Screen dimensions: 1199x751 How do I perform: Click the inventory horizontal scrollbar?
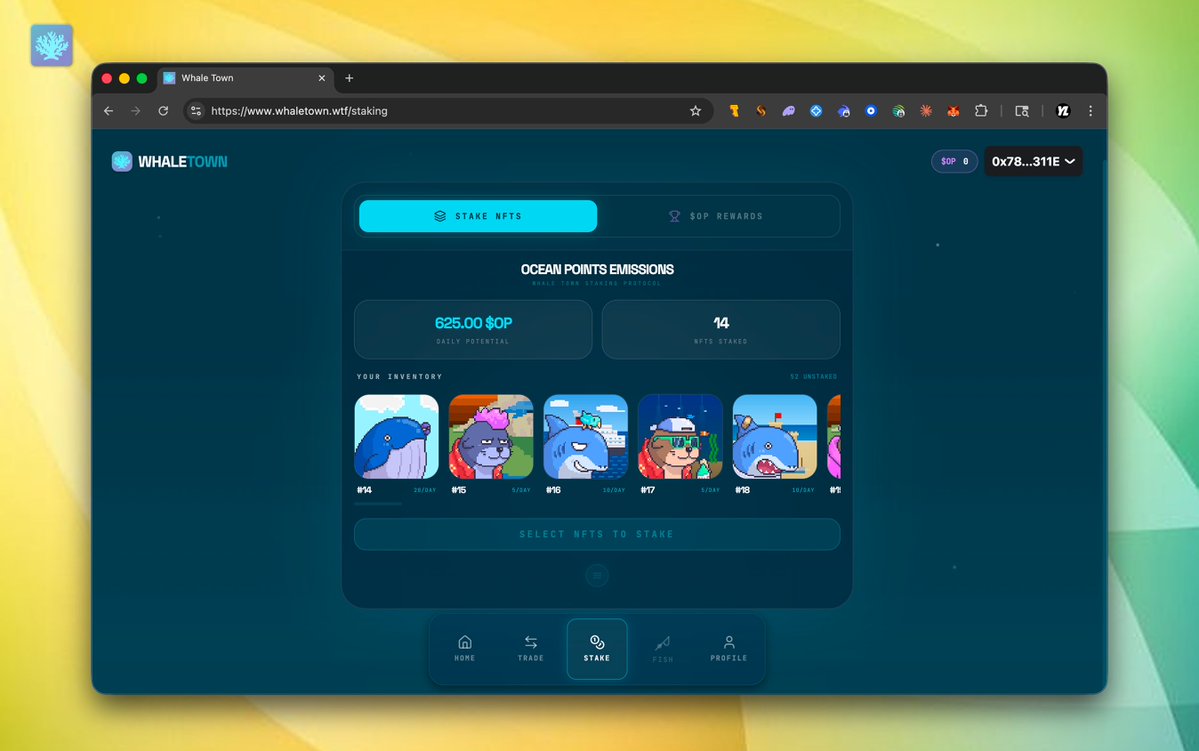(378, 503)
